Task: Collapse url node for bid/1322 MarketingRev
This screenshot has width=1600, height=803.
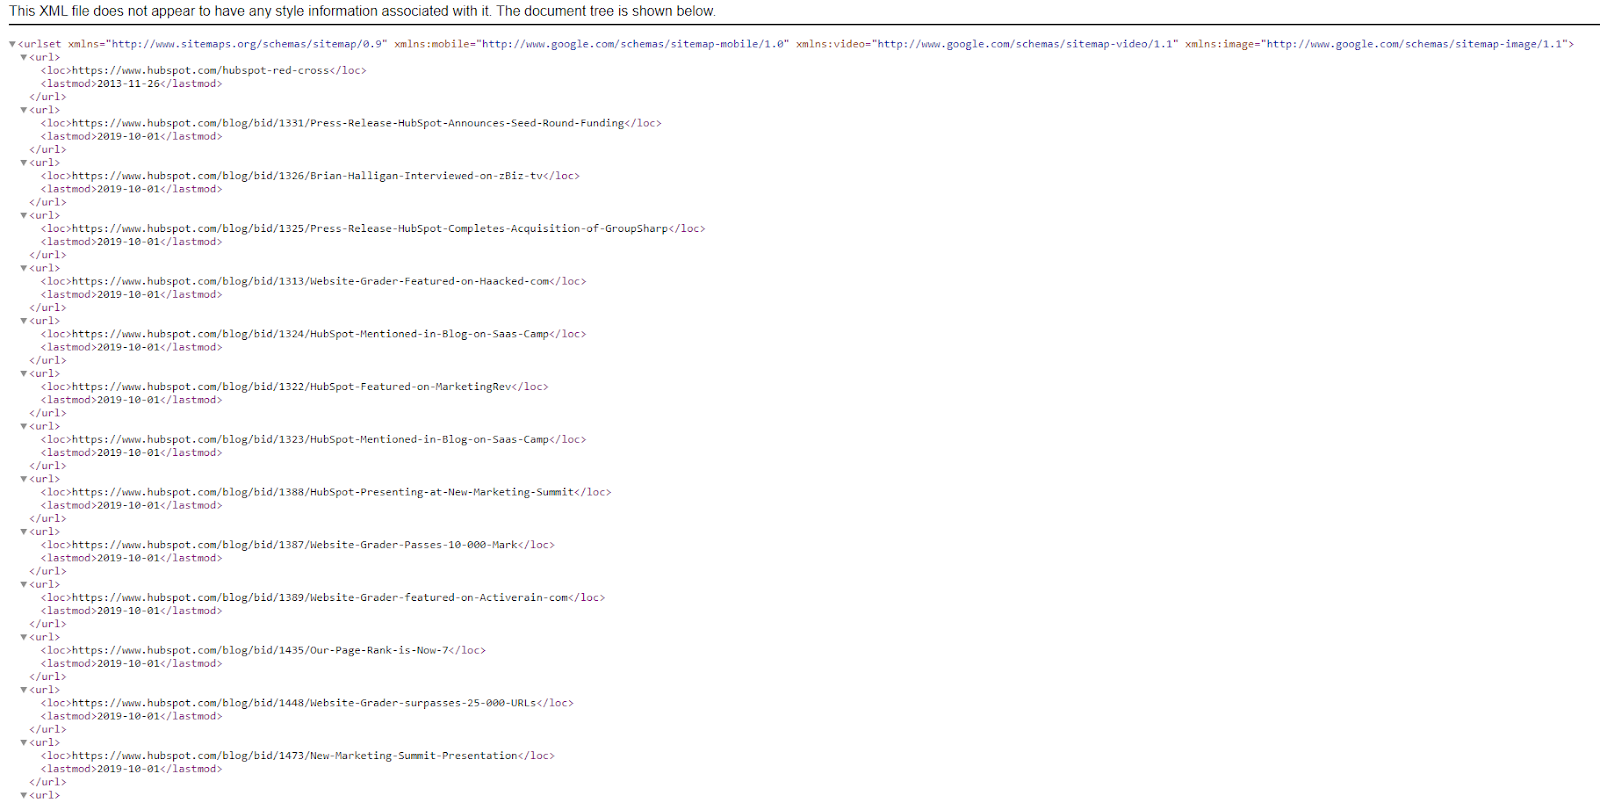Action: (24, 373)
